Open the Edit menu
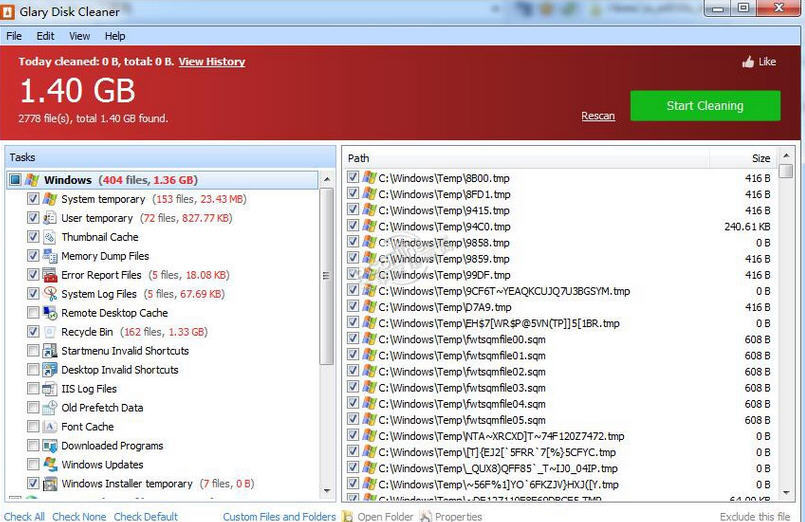The image size is (805, 522). (x=45, y=36)
